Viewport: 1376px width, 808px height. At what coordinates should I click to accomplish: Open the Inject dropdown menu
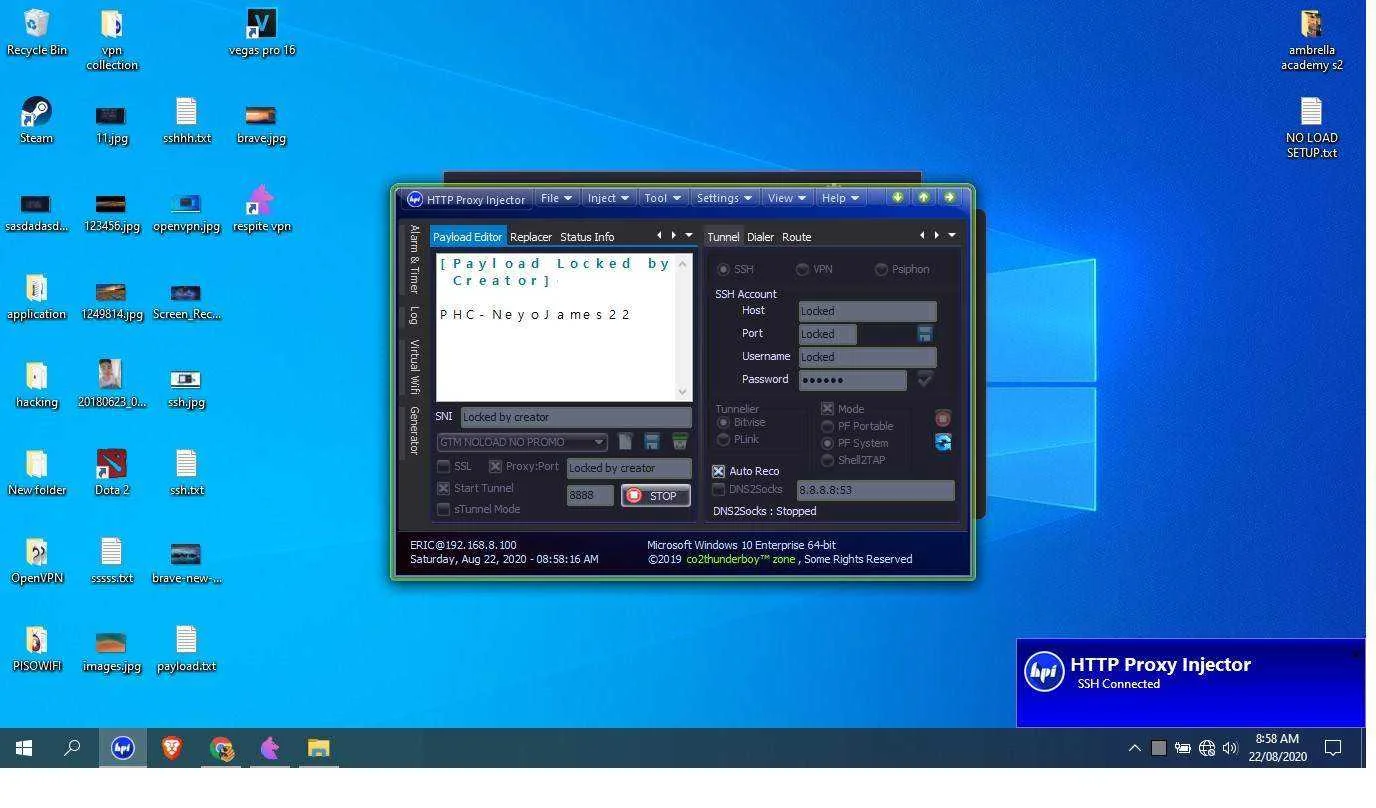click(x=607, y=198)
